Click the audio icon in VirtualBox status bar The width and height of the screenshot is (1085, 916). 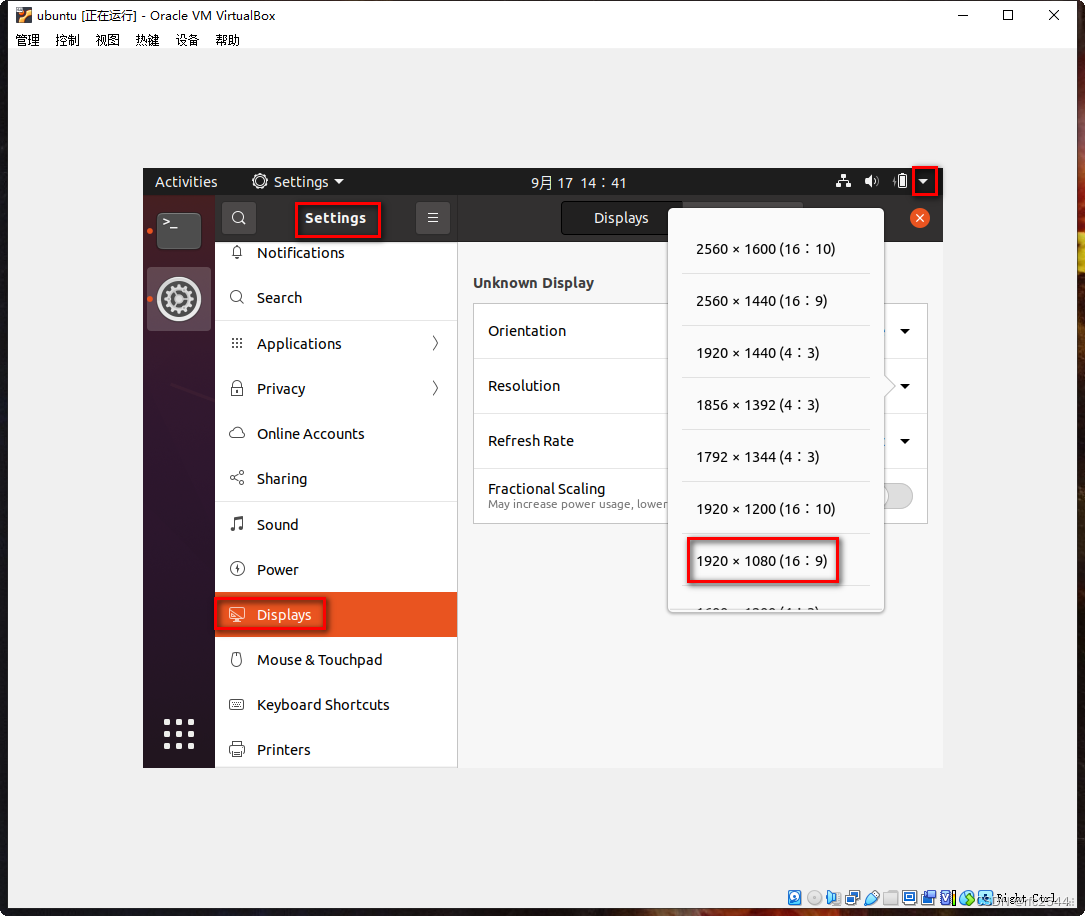[833, 897]
